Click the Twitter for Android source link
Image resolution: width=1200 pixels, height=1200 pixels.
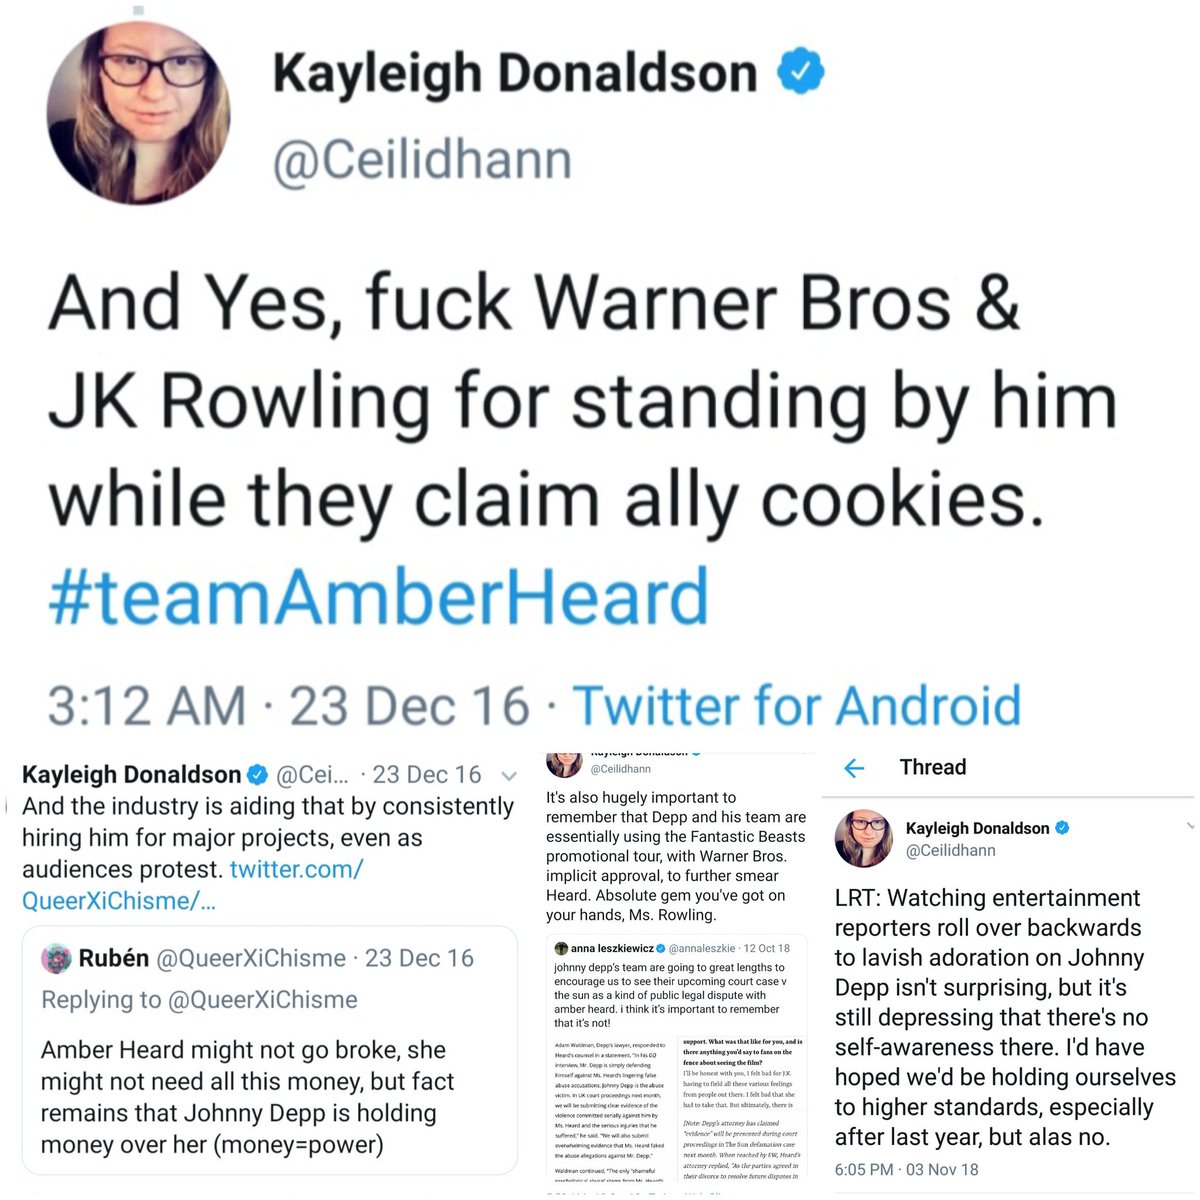[x=797, y=705]
